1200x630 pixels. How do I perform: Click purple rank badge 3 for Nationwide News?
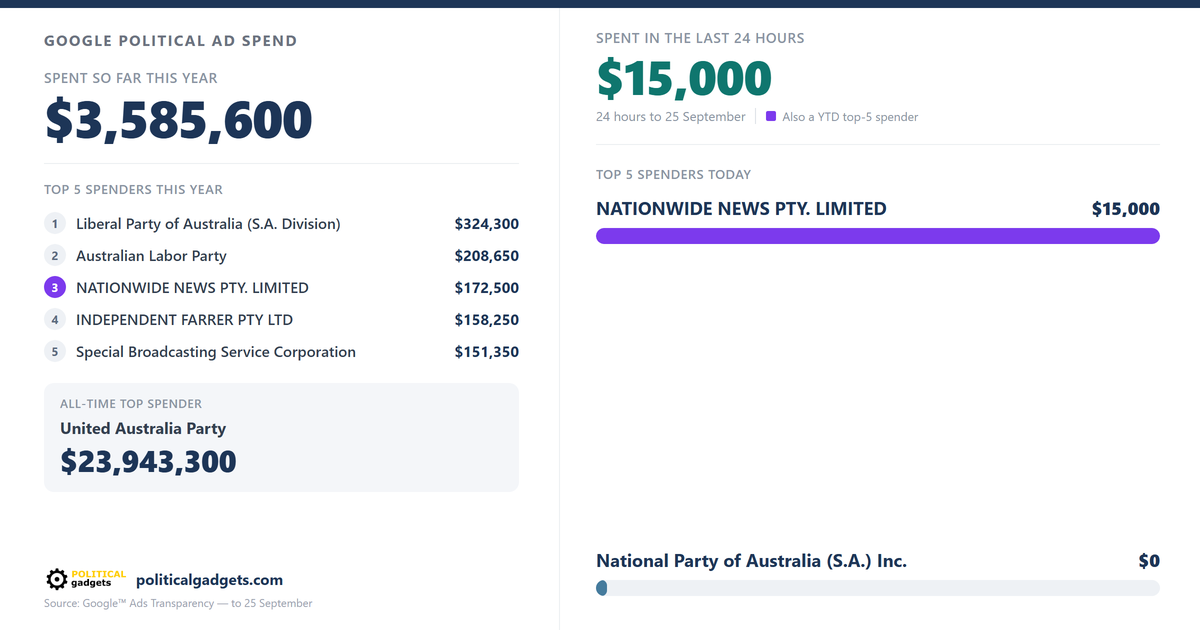(x=55, y=288)
